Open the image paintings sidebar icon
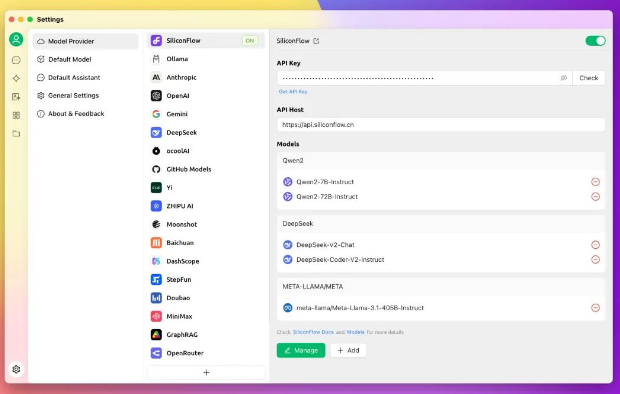This screenshot has width=620, height=394. coord(16,97)
